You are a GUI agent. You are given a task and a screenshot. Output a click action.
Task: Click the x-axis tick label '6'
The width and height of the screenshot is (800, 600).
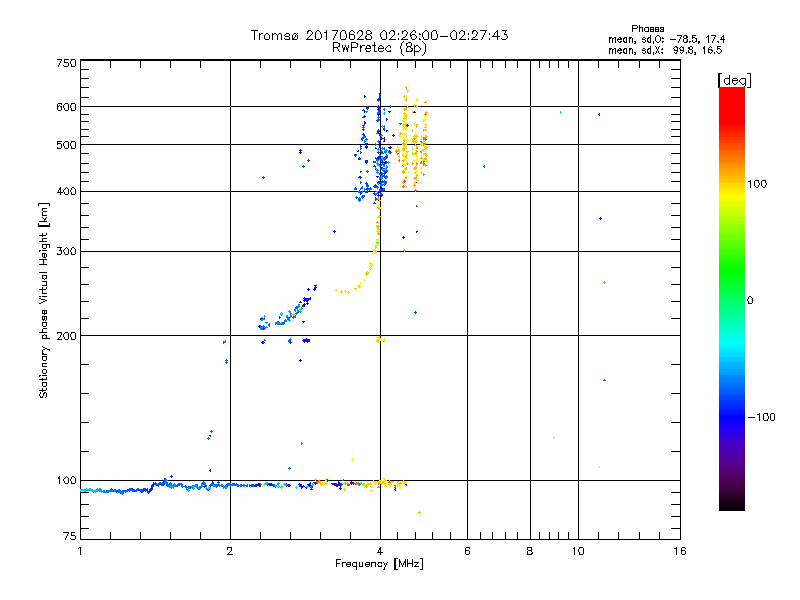point(467,551)
